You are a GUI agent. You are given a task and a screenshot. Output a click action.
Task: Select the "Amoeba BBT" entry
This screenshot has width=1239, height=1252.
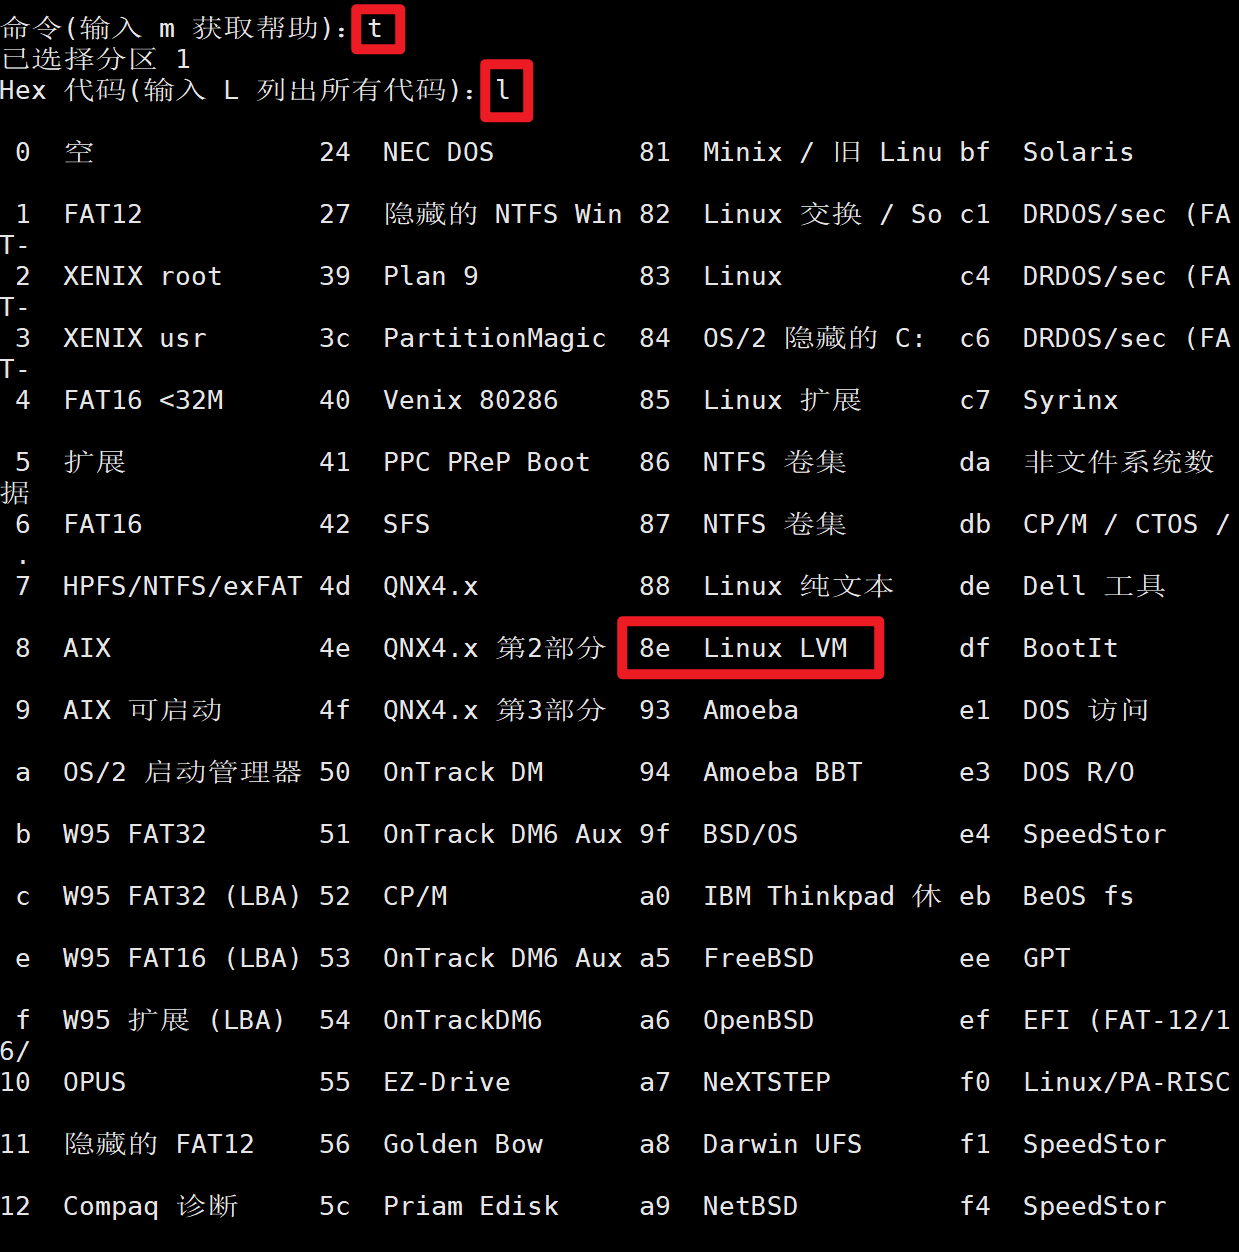point(783,772)
